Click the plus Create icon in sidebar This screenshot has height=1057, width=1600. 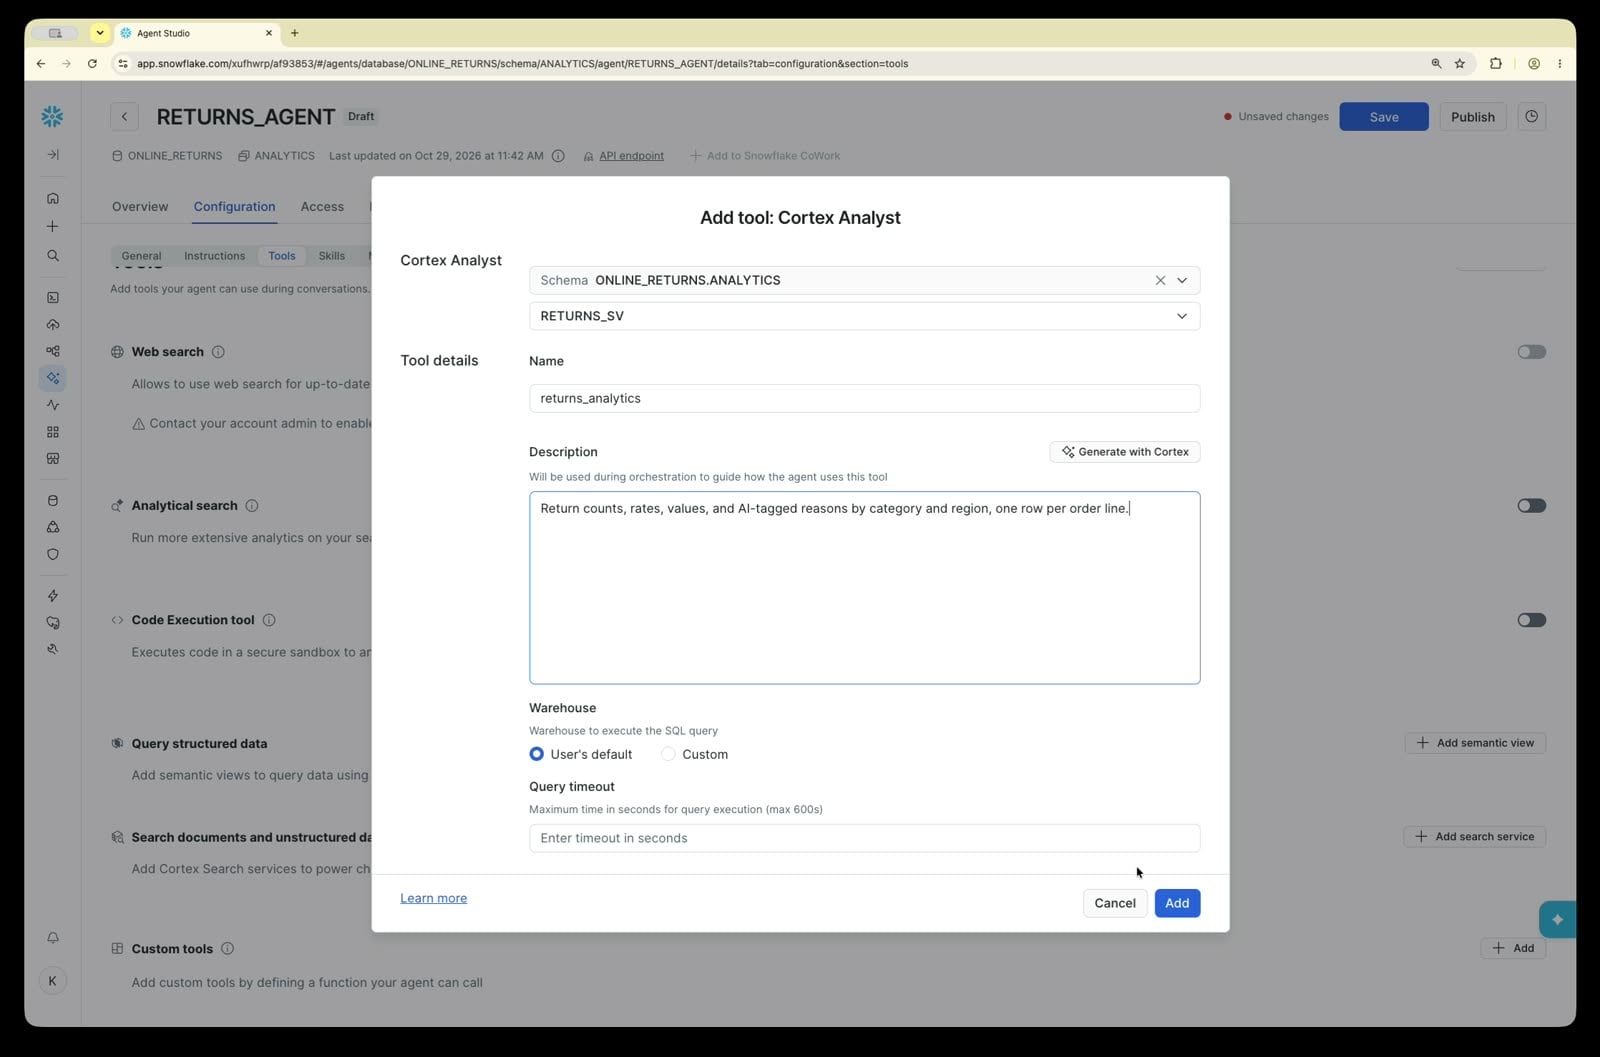pos(53,226)
